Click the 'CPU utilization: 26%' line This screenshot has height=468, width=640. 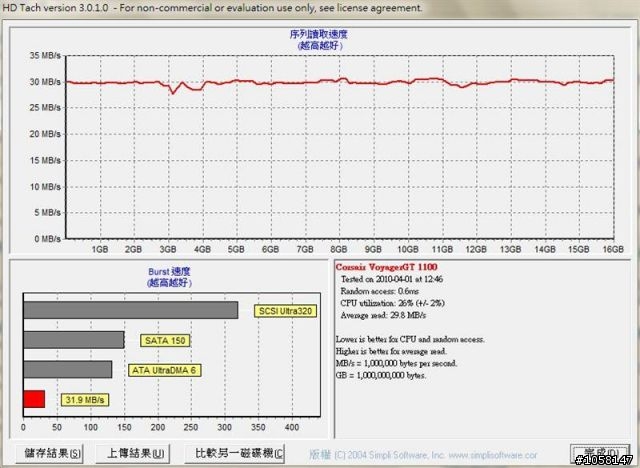392,303
